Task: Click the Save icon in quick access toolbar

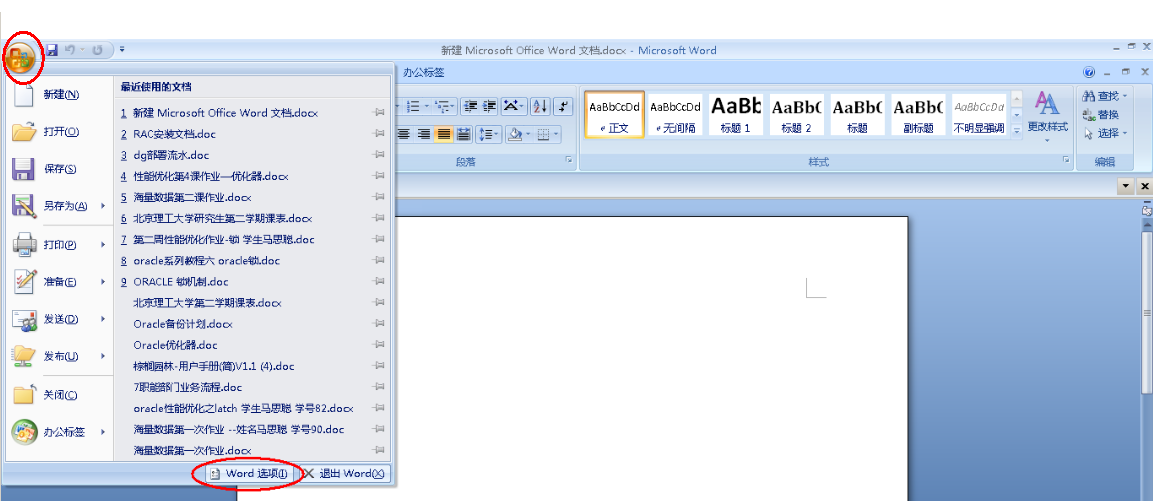Action: tap(52, 50)
